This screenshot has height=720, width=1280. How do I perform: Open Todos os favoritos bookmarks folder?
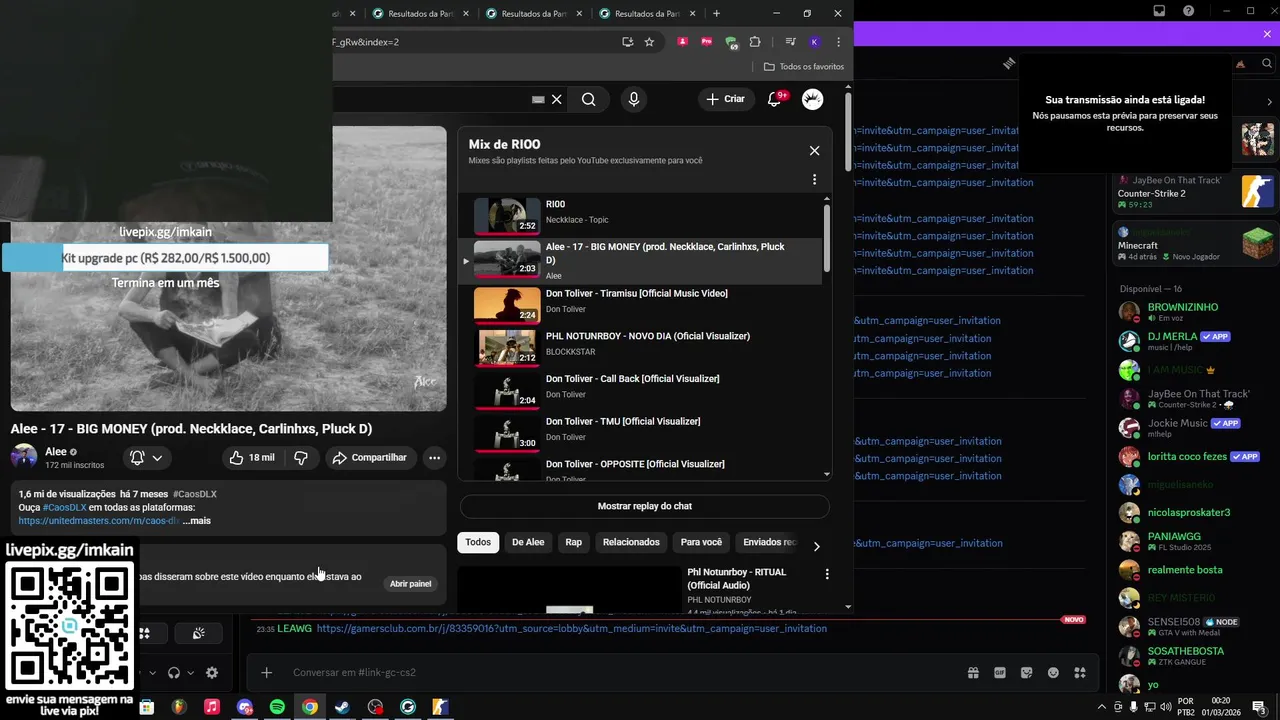(803, 66)
